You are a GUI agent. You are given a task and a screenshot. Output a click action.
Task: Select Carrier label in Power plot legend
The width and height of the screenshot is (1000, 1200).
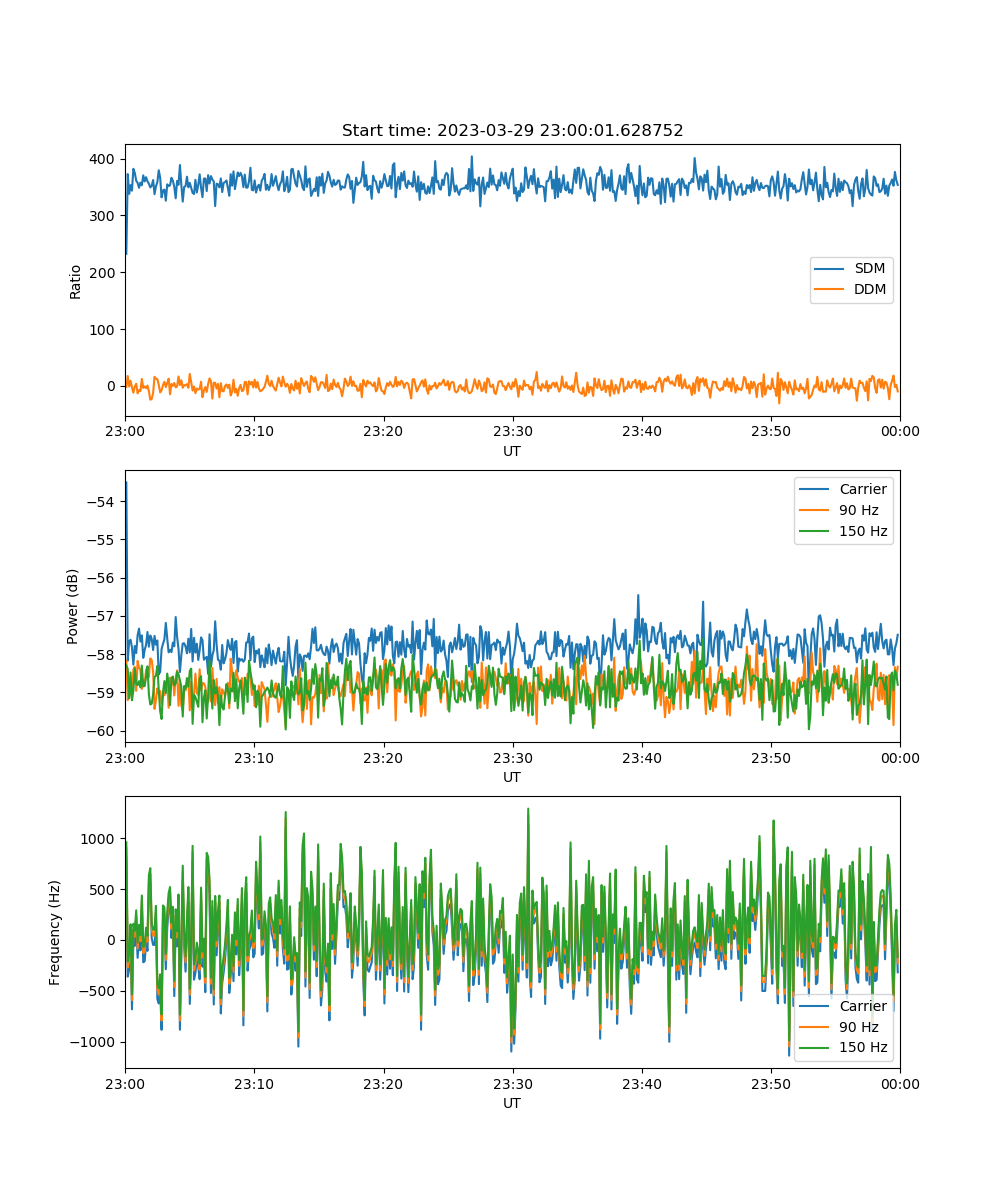pos(863,489)
